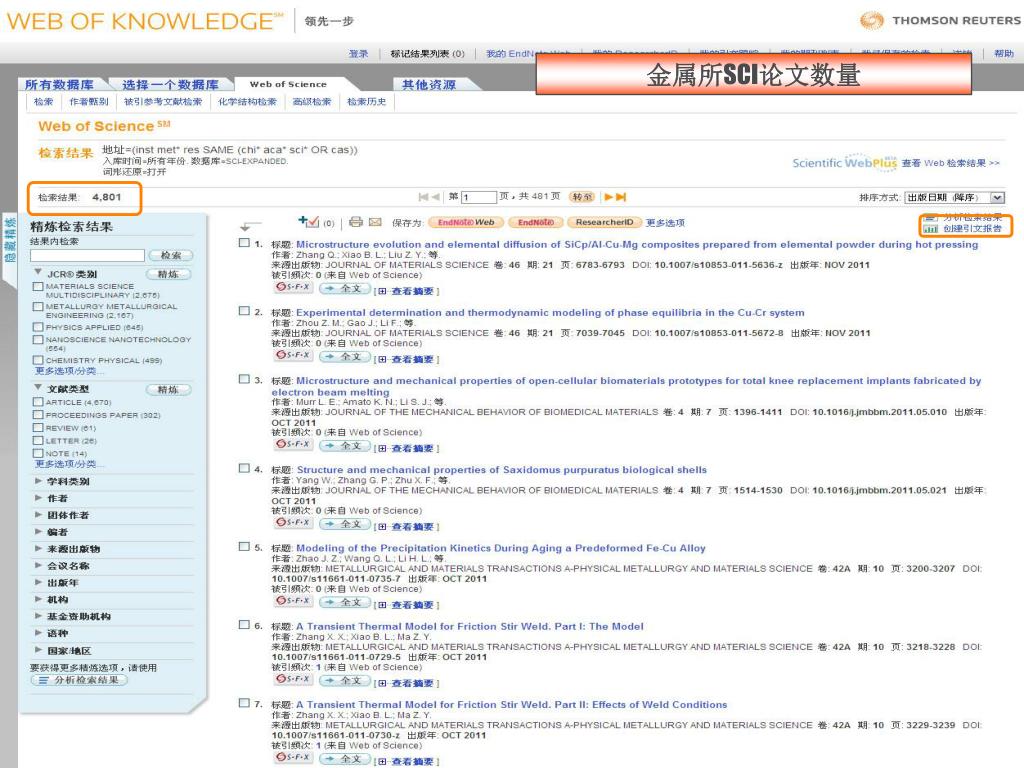Click the add to marked list icon
Image resolution: width=1024 pixels, height=768 pixels.
coord(309,222)
